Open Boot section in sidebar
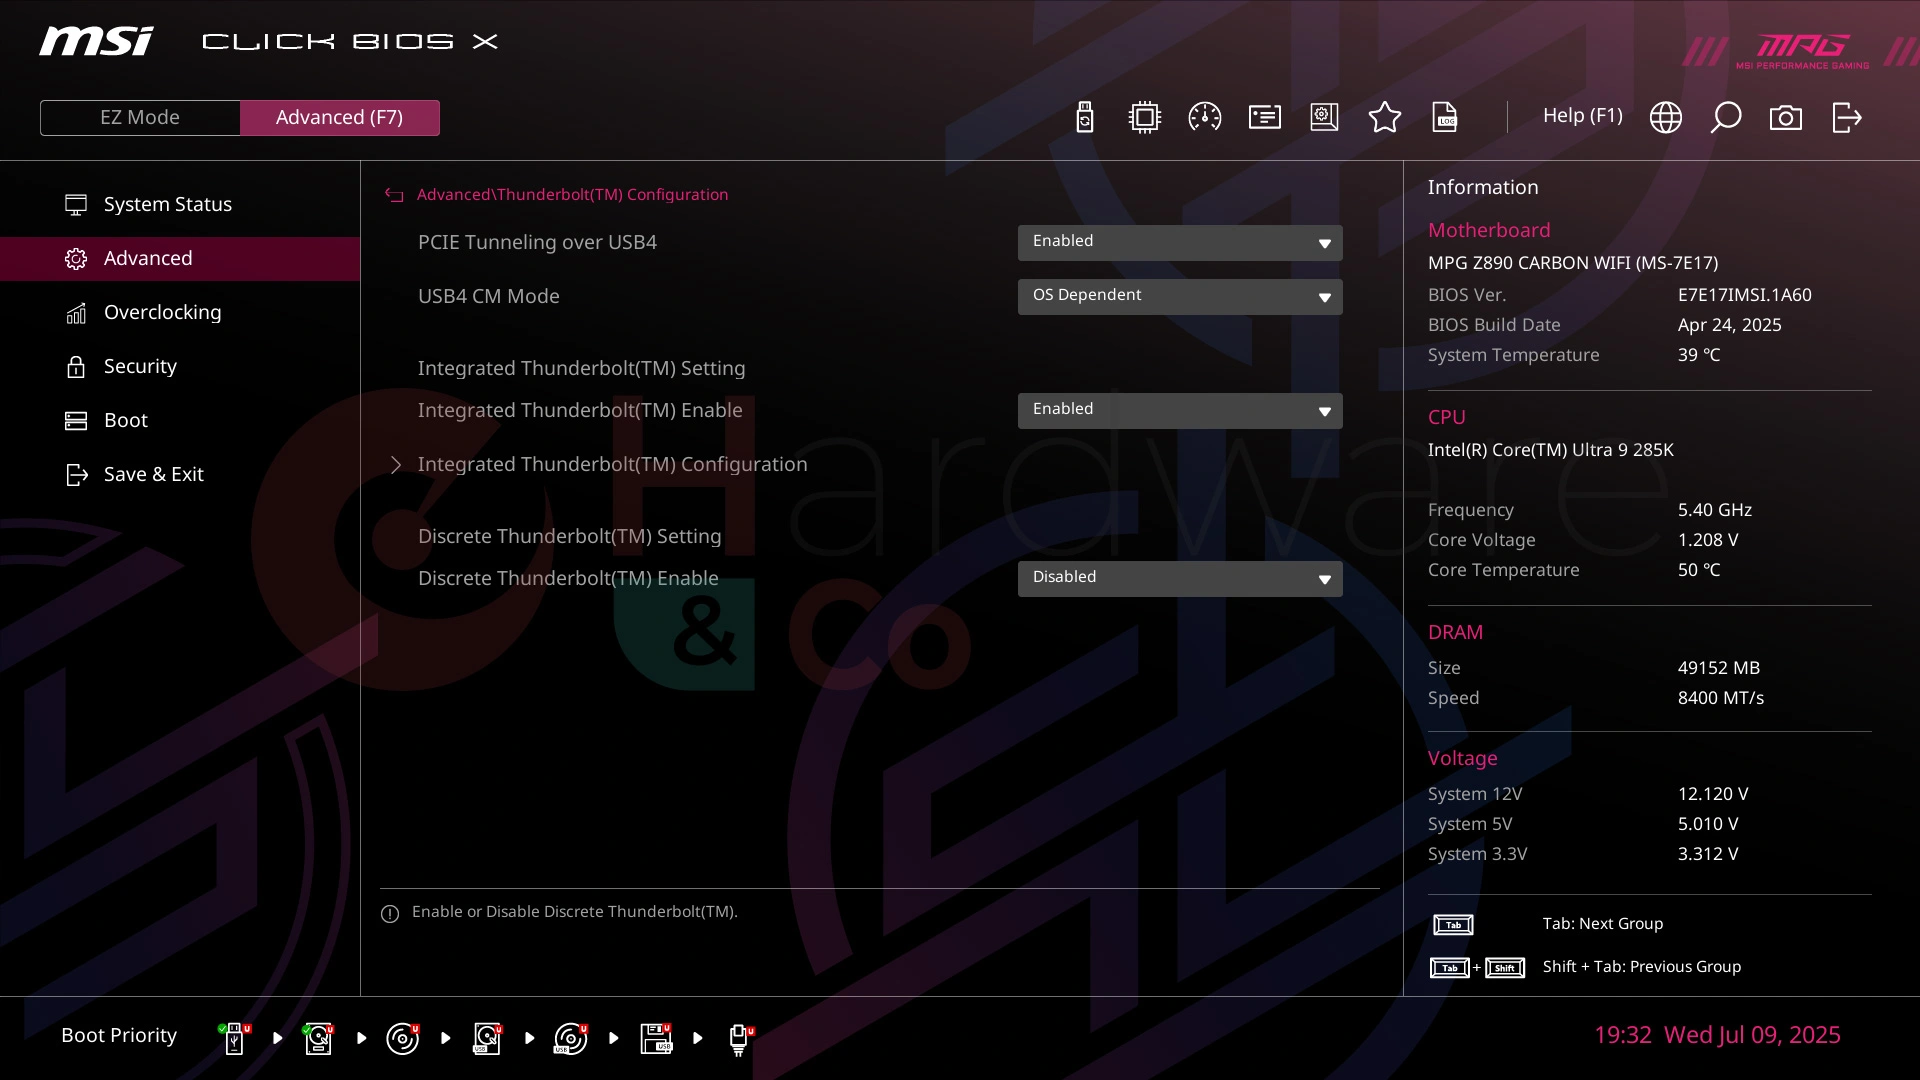The width and height of the screenshot is (1920, 1080). point(180,420)
